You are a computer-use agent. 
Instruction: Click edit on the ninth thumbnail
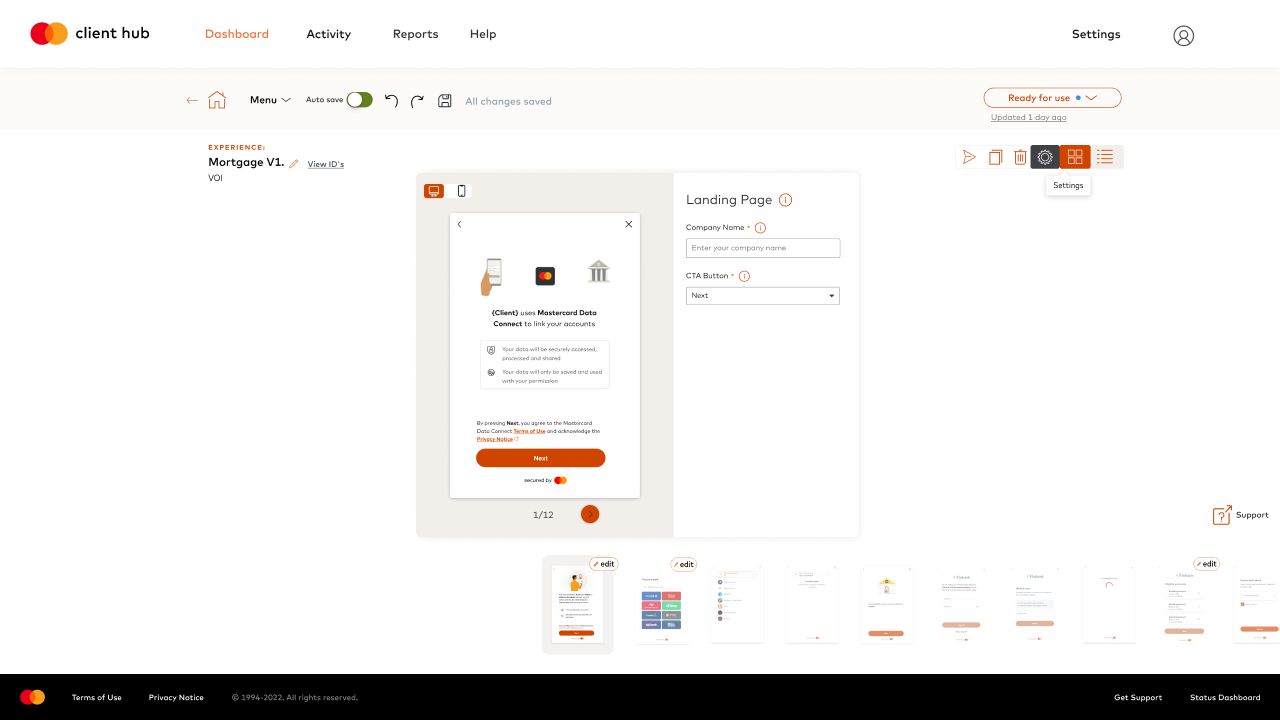(1207, 564)
